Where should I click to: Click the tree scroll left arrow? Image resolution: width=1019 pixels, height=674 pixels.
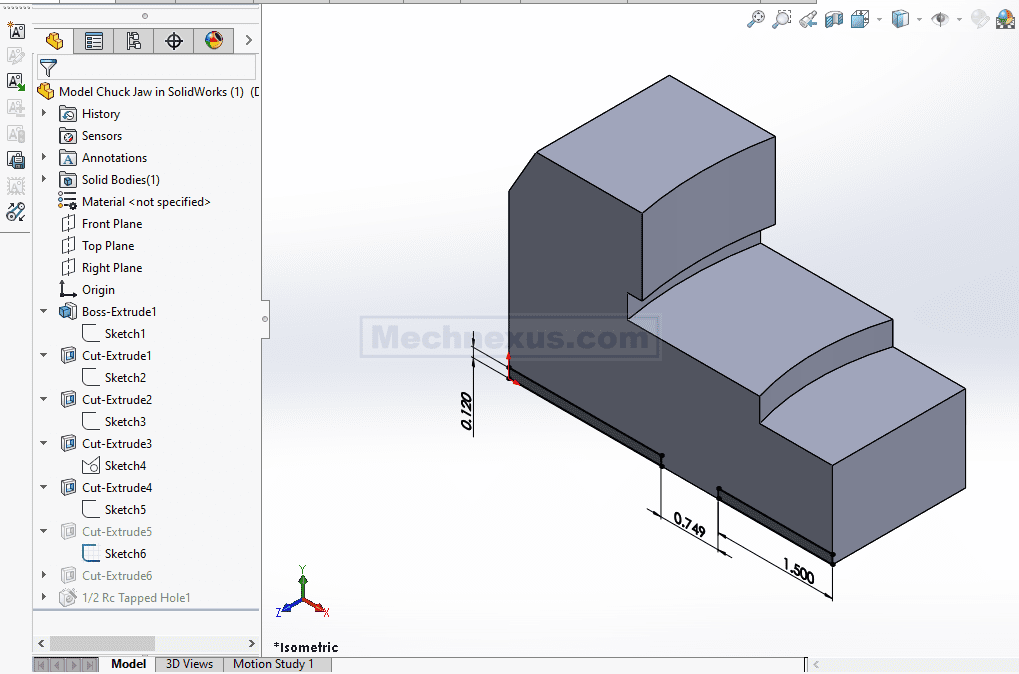(x=42, y=643)
